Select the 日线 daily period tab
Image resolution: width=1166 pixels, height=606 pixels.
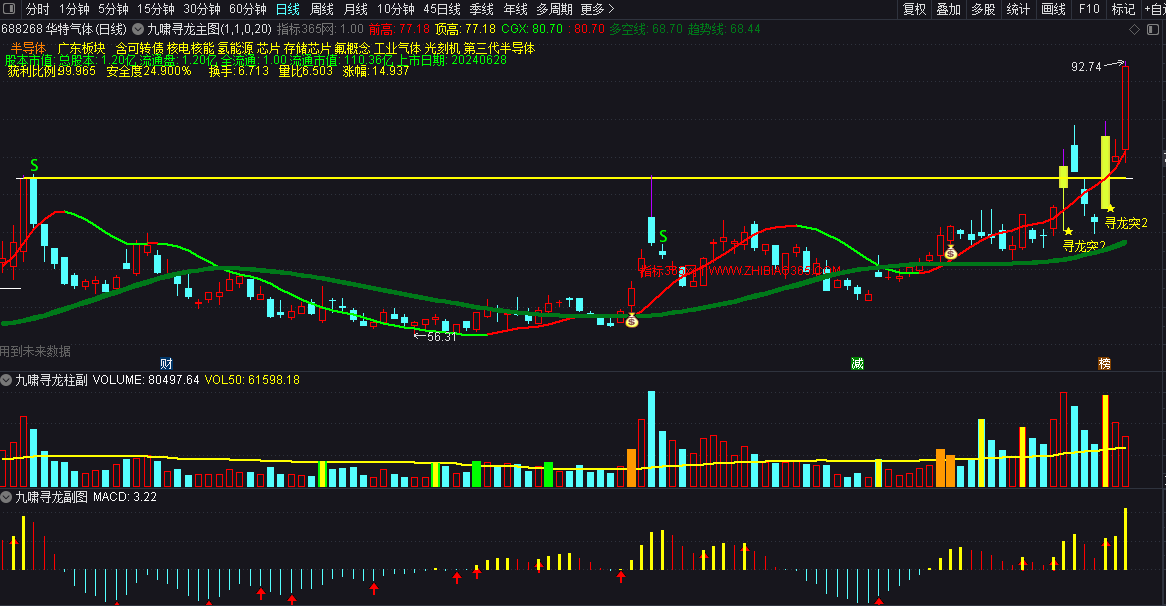coord(288,9)
